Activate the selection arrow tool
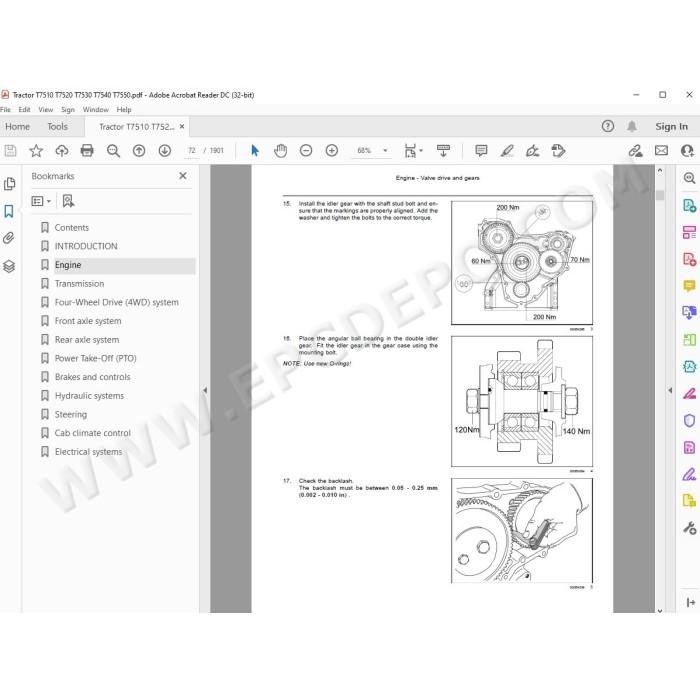 [x=255, y=151]
